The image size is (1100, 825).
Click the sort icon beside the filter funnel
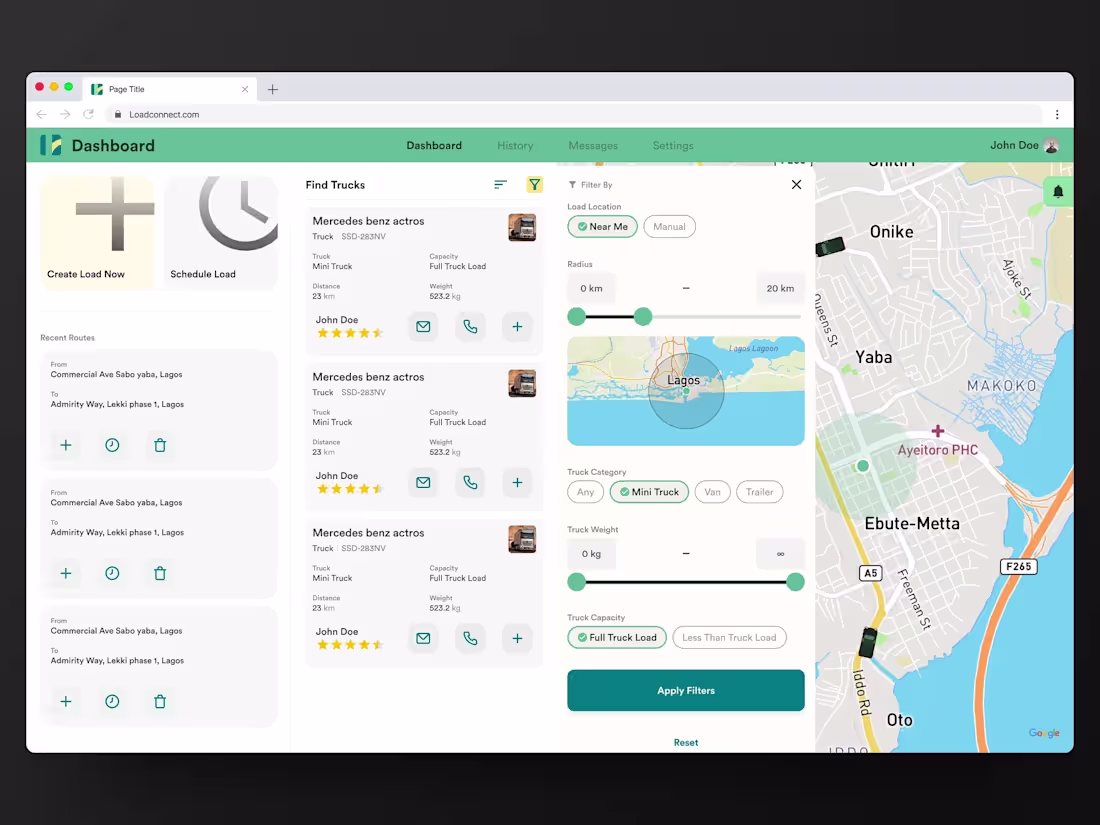(x=500, y=184)
